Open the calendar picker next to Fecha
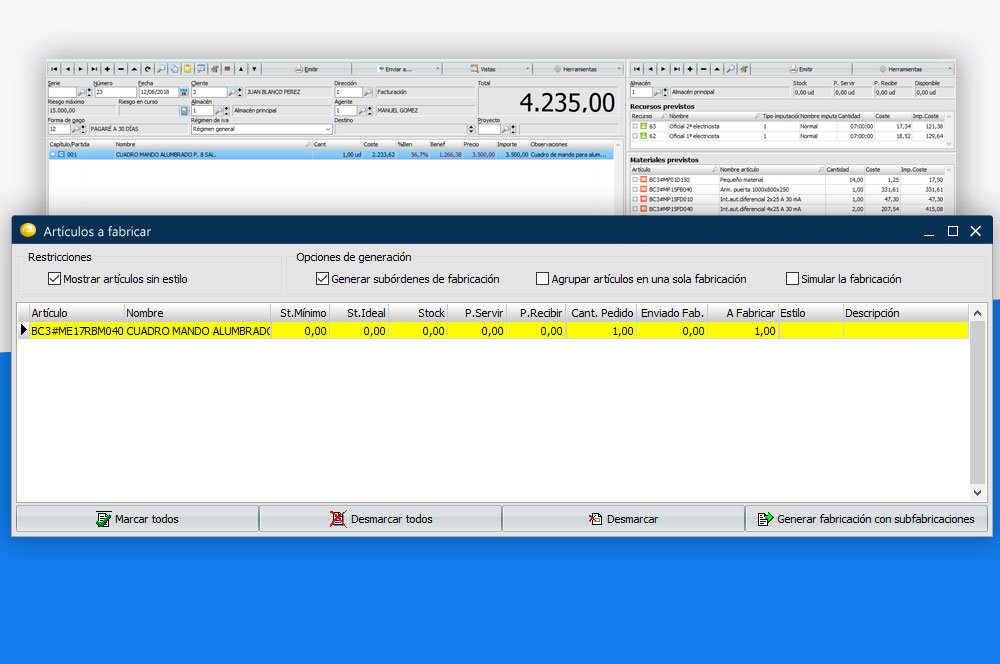This screenshot has width=1000, height=664. 183,92
